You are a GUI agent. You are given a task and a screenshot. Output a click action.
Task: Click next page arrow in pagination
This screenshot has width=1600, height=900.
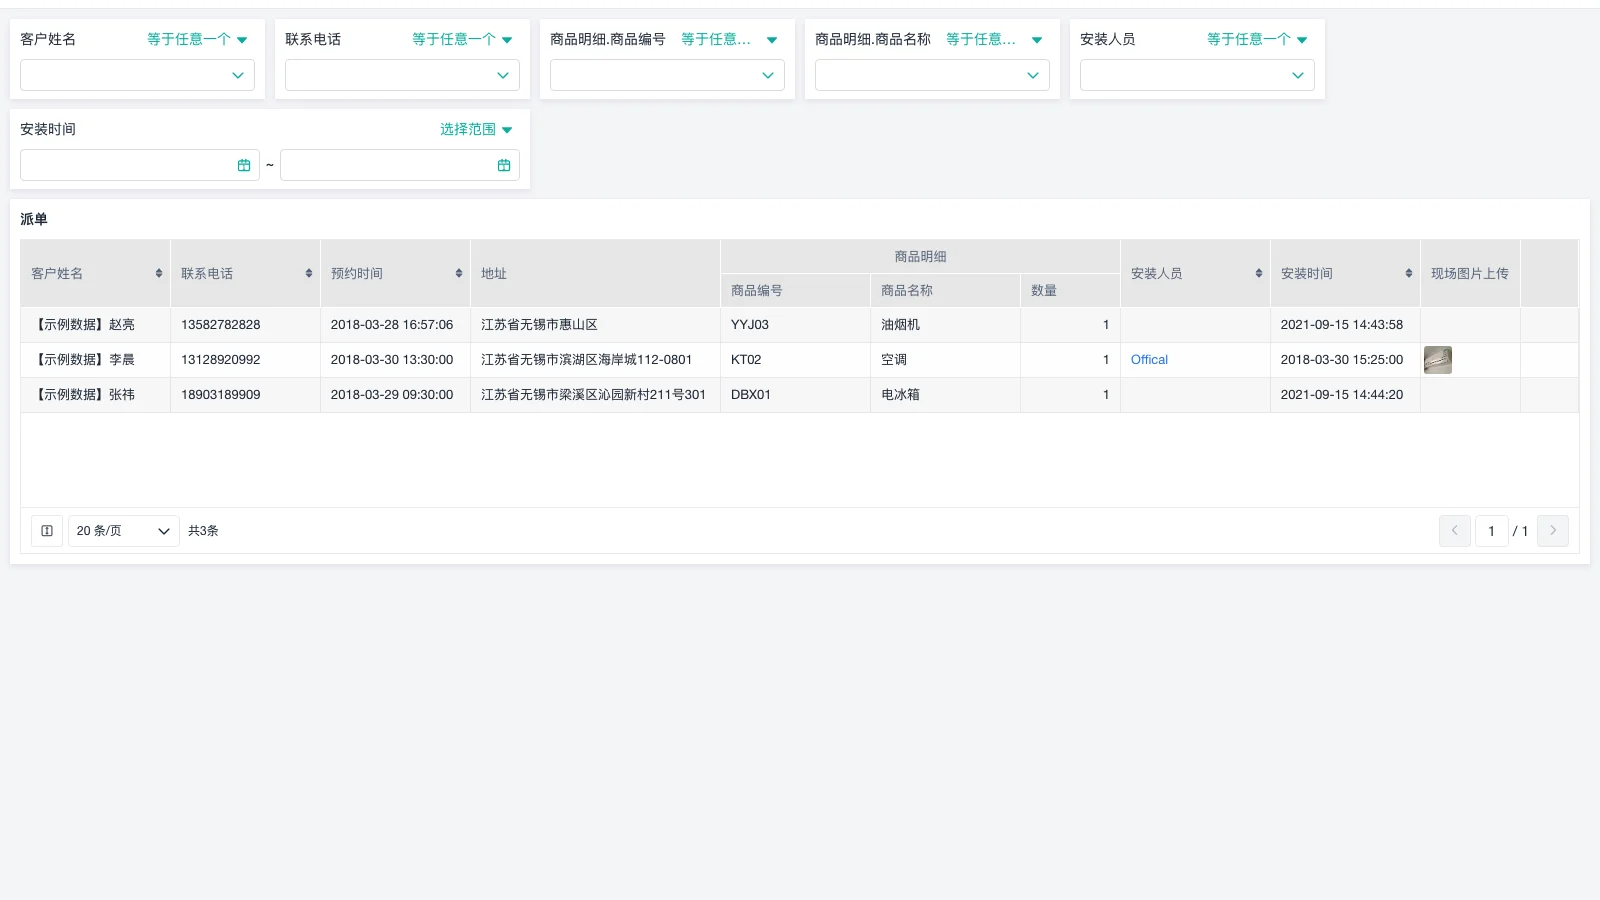(1553, 531)
